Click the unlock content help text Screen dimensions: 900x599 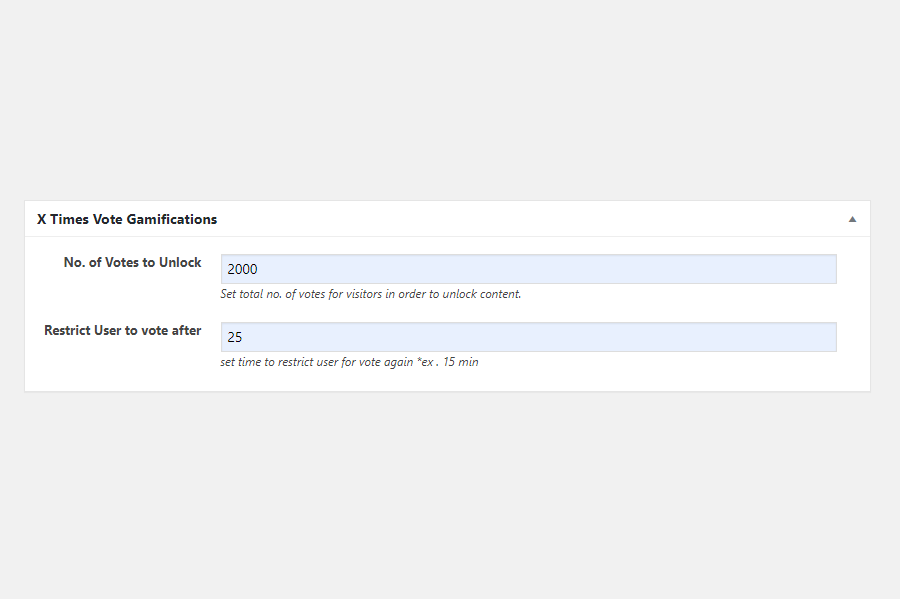(x=371, y=294)
